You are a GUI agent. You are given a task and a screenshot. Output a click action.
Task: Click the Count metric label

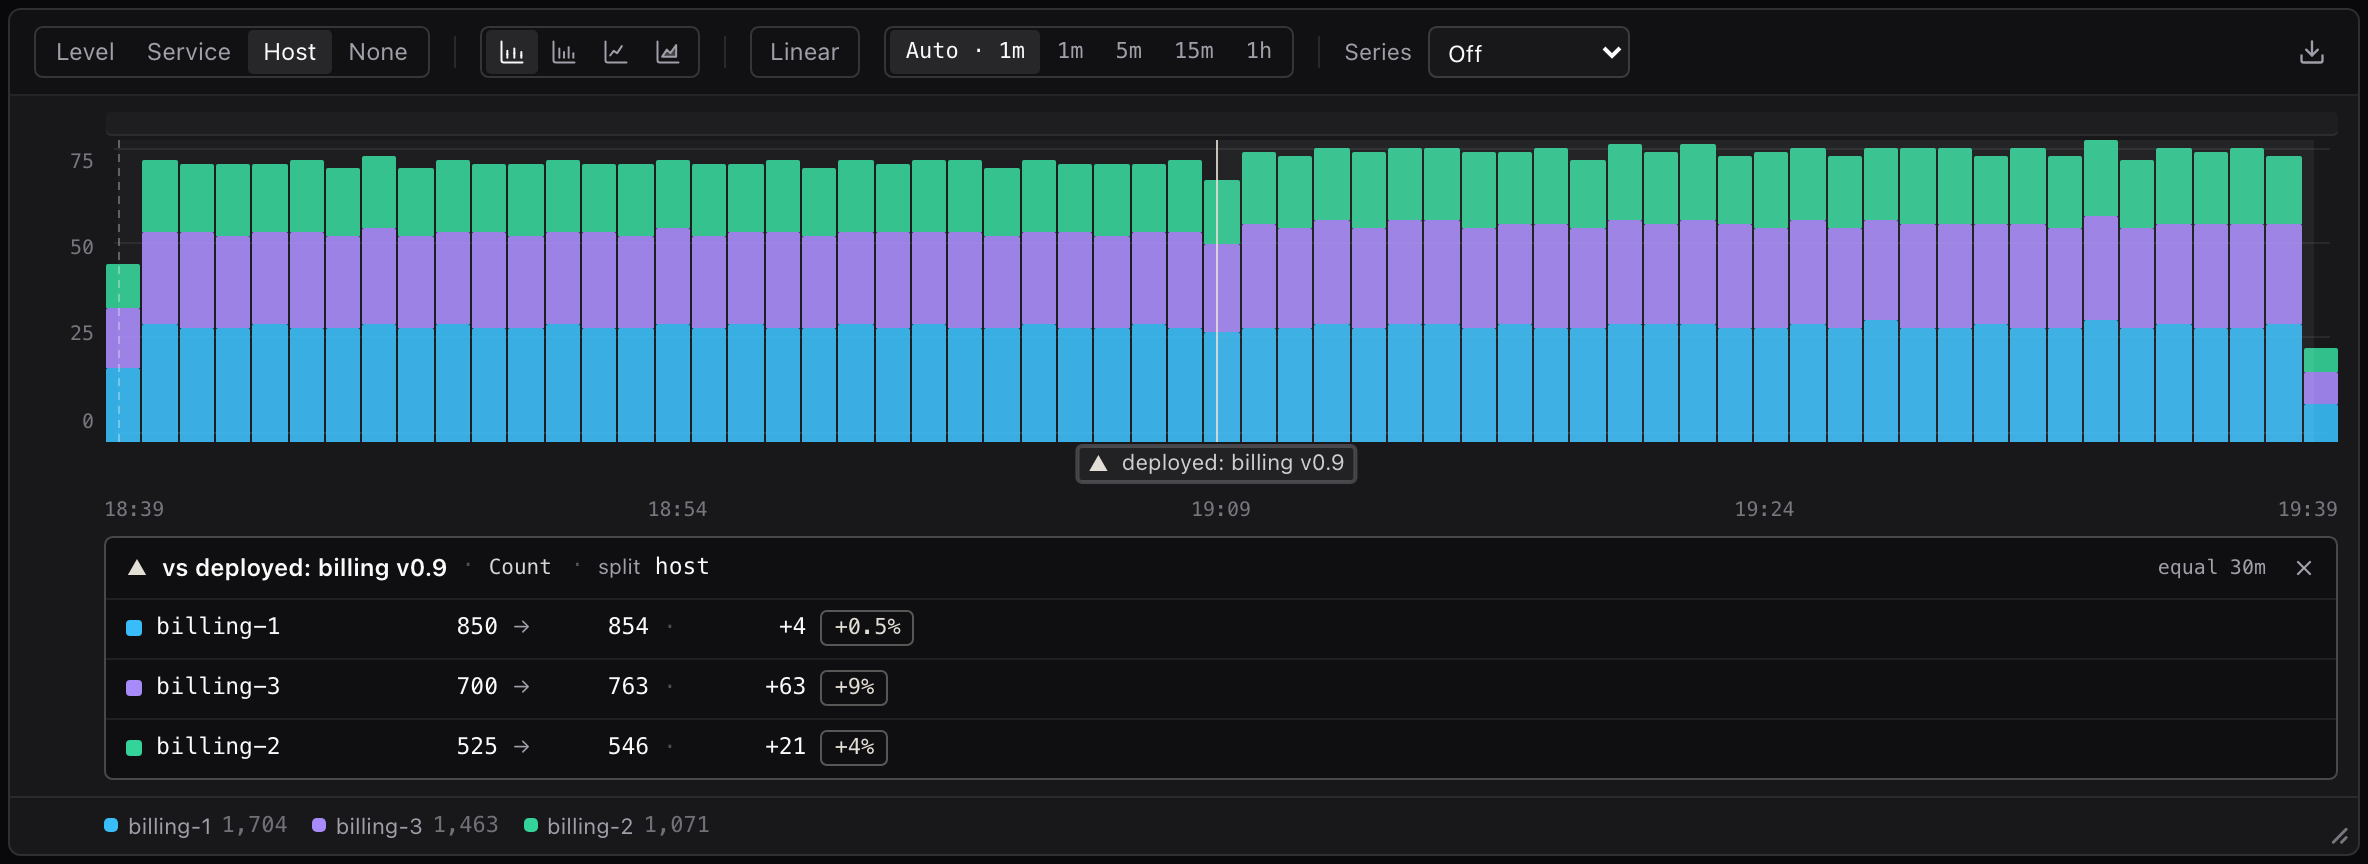pyautogui.click(x=520, y=567)
